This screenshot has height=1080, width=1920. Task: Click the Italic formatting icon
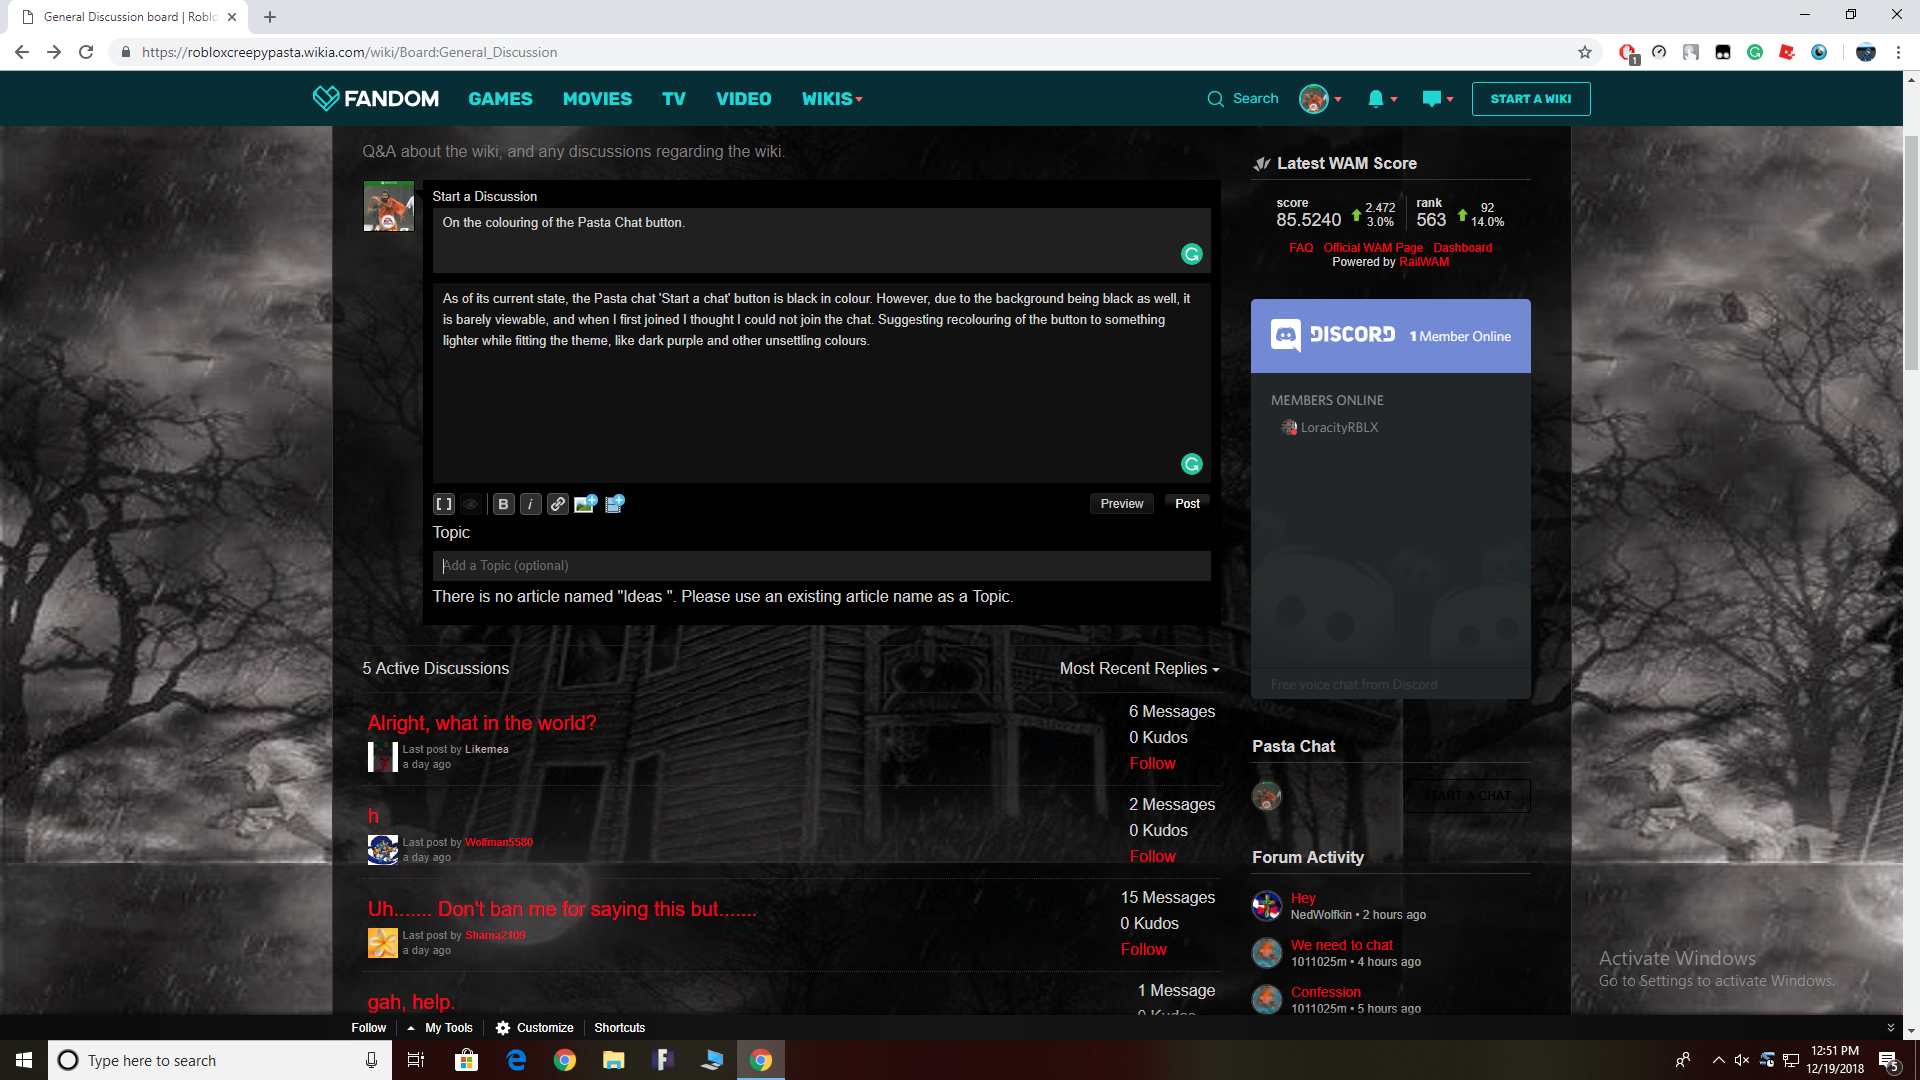530,504
